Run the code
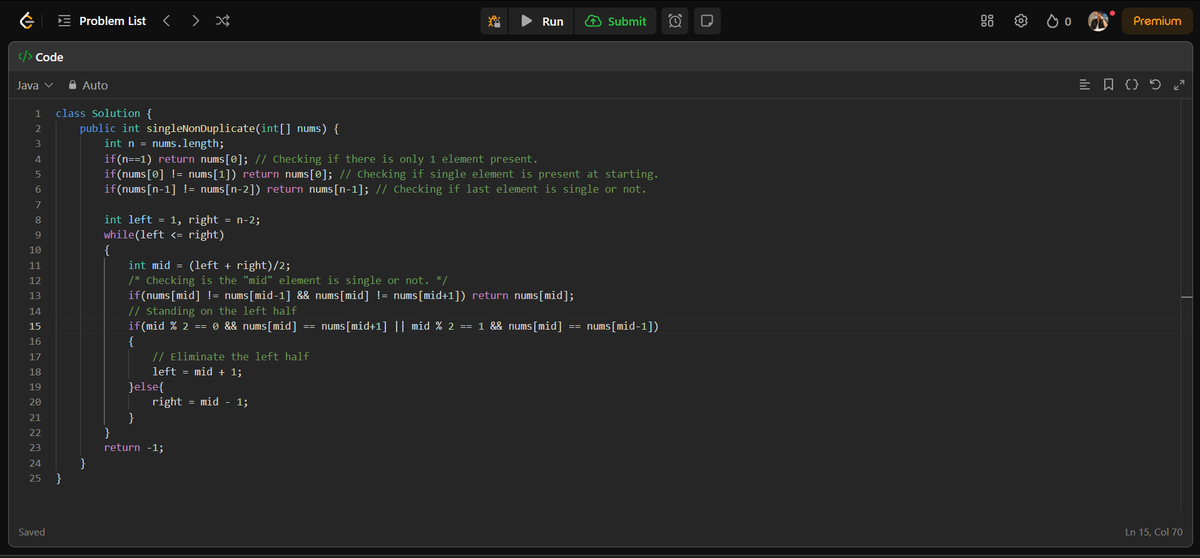Viewport: 1200px width, 558px height. coord(542,21)
